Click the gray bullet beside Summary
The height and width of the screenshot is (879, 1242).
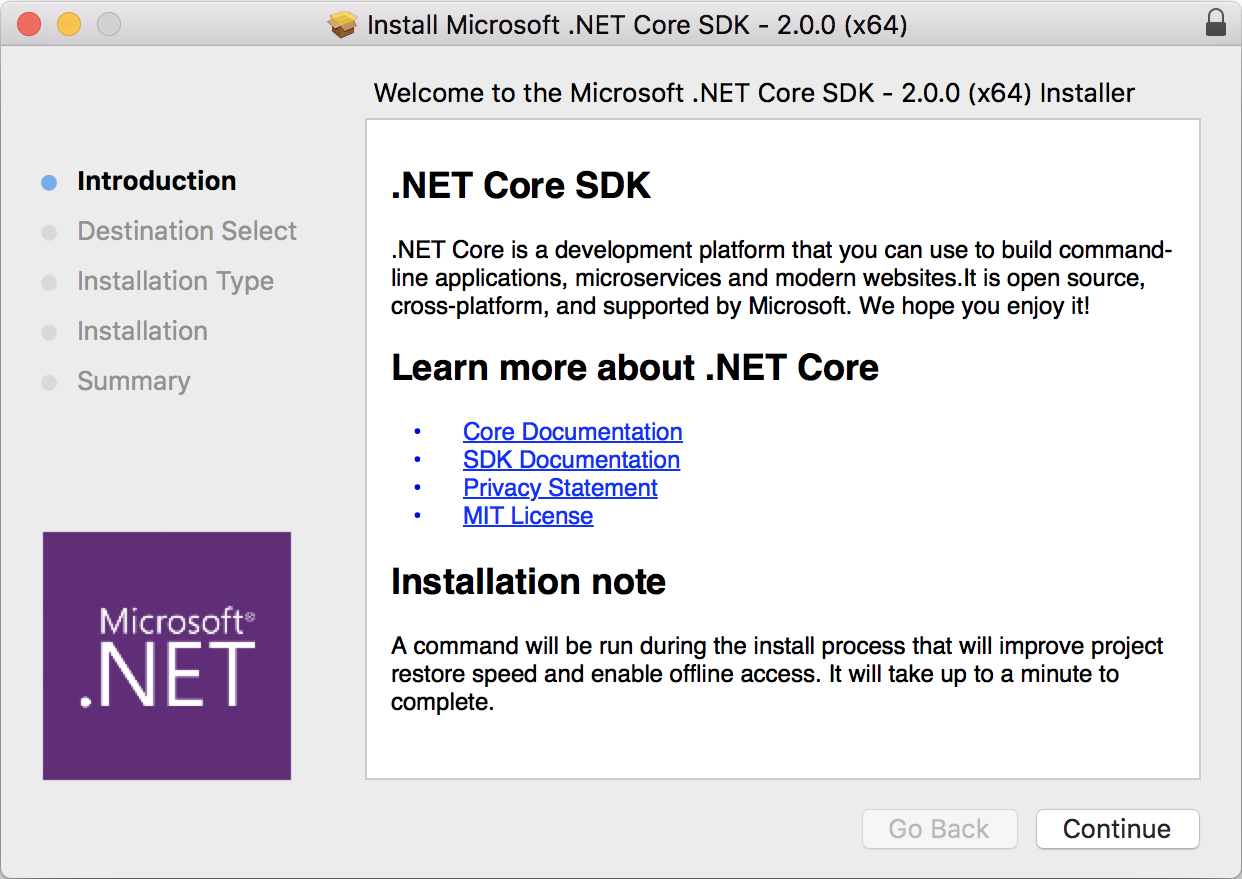tap(49, 383)
